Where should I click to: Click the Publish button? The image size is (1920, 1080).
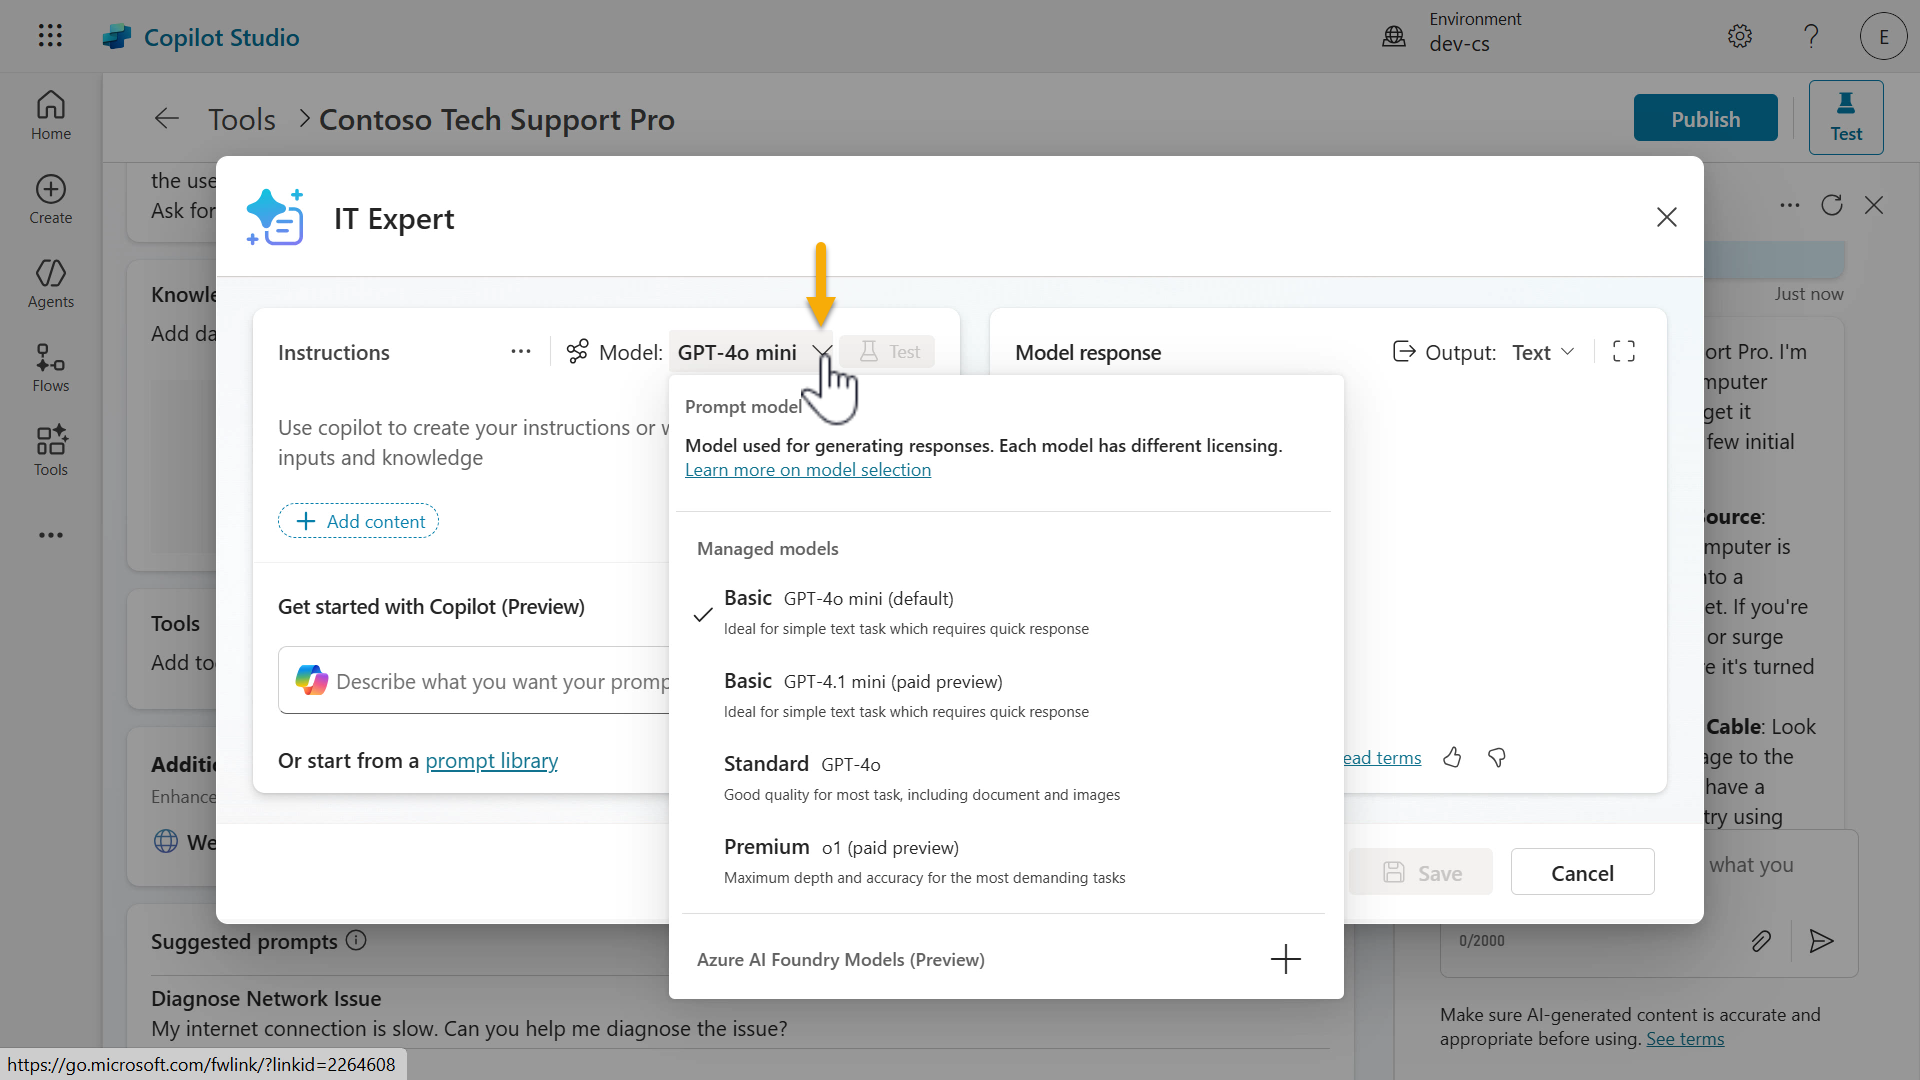point(1705,118)
